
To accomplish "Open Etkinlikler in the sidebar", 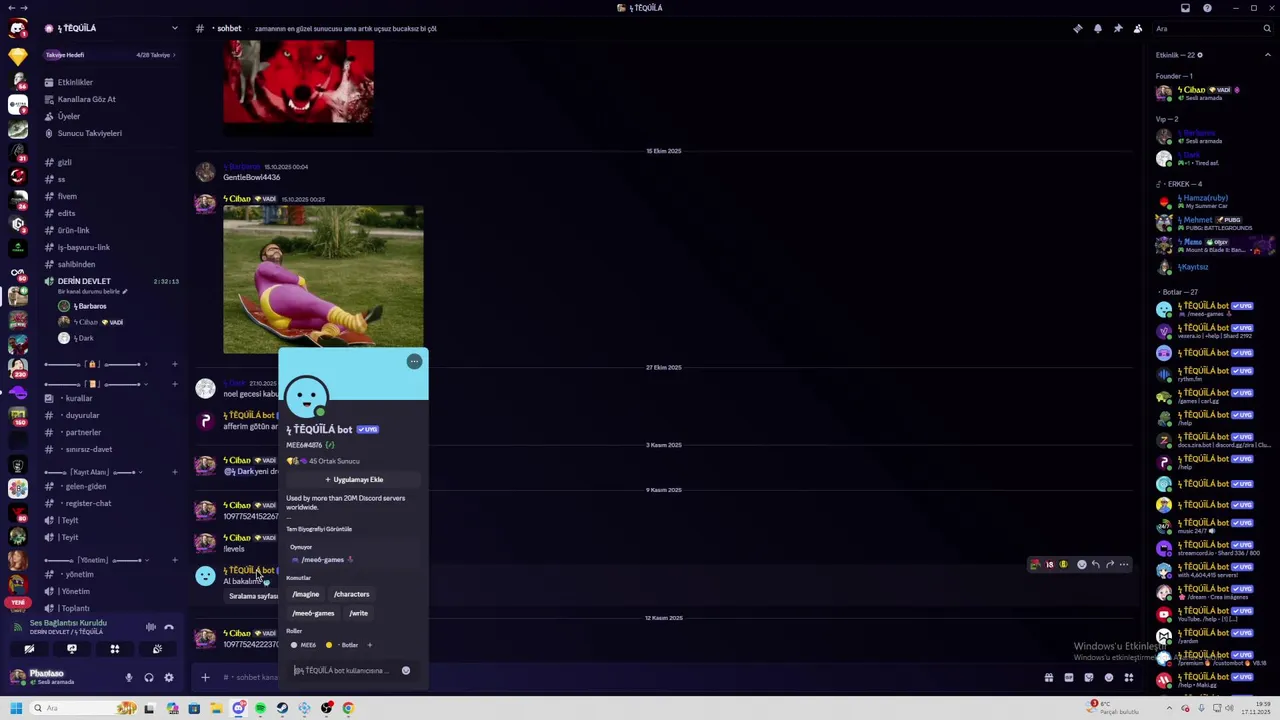I will click(x=110, y=82).
